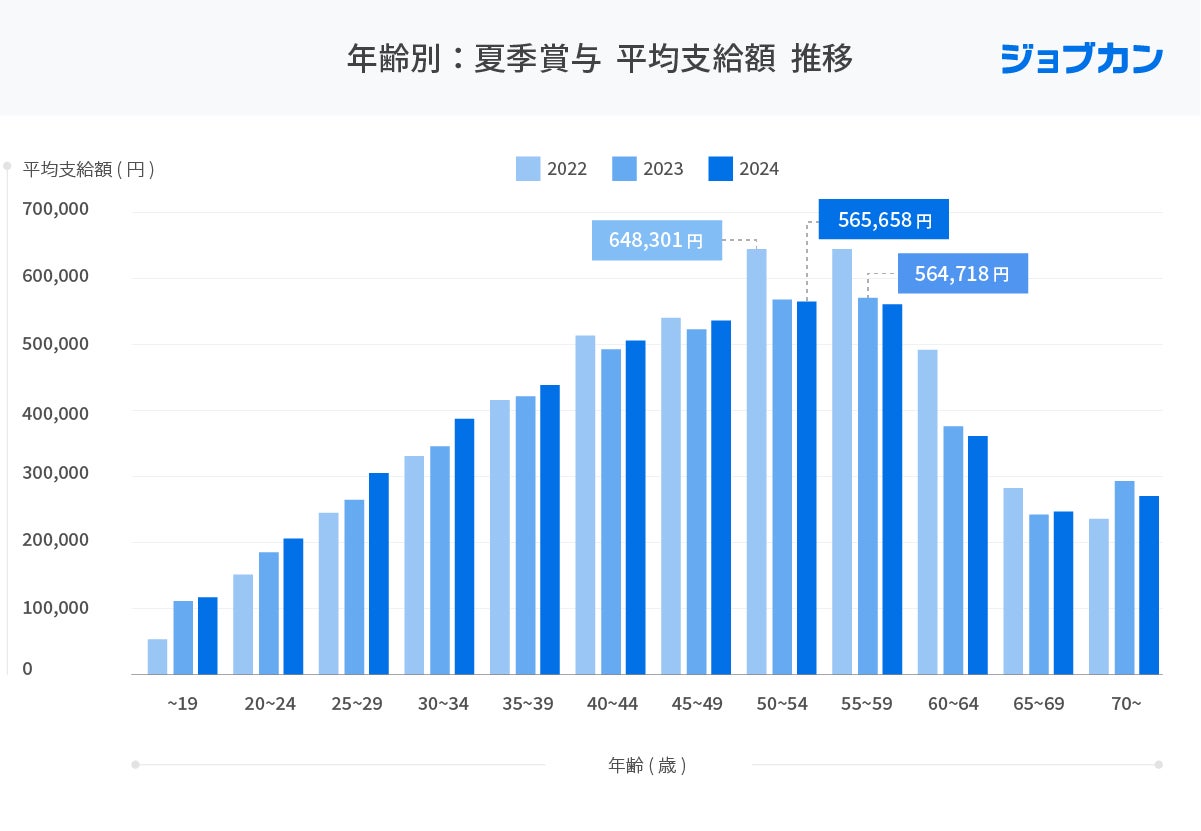Click the 年齢(歳) axis title
Viewport: 1201px width, 831px height.
tap(647, 766)
